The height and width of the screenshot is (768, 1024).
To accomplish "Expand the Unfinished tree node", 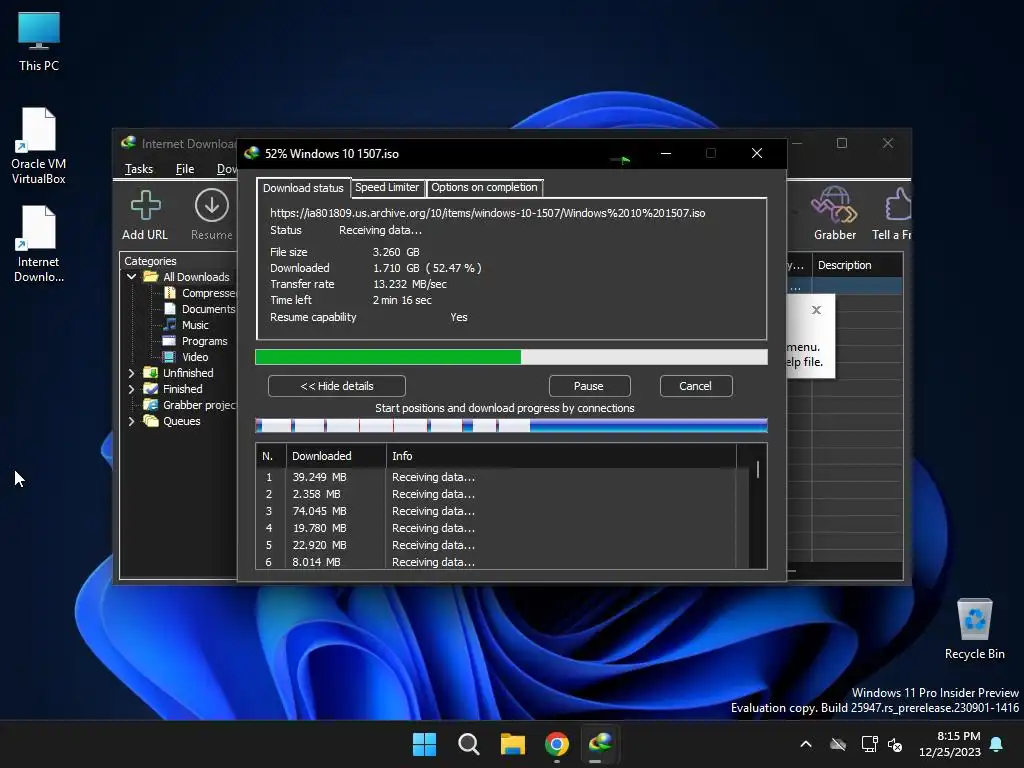I will tap(131, 373).
